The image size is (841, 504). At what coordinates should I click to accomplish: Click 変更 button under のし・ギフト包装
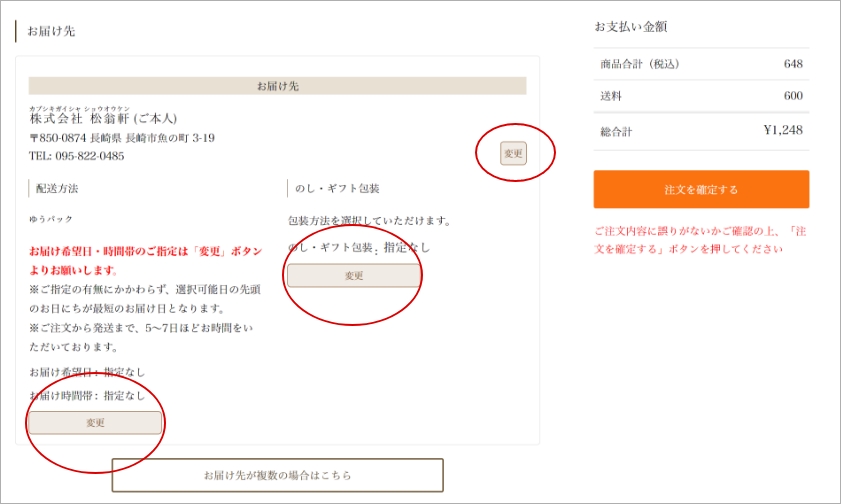coord(354,275)
